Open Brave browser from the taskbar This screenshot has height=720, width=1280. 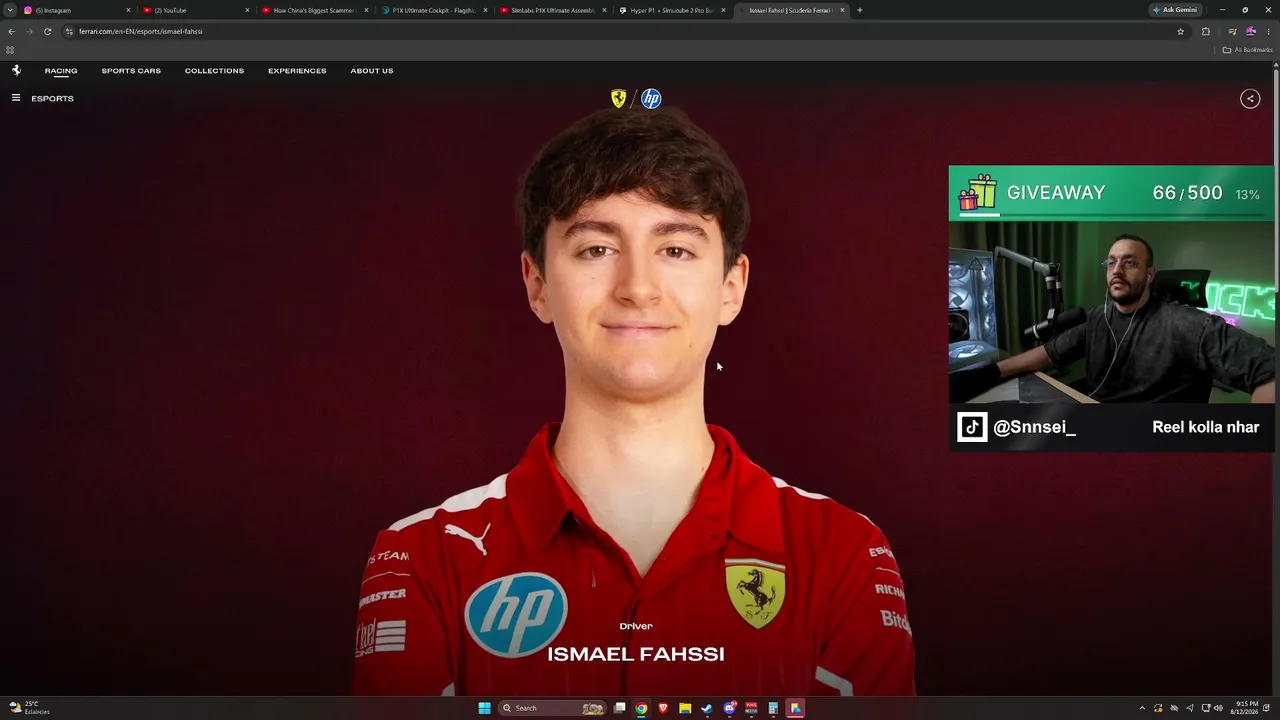click(x=663, y=708)
